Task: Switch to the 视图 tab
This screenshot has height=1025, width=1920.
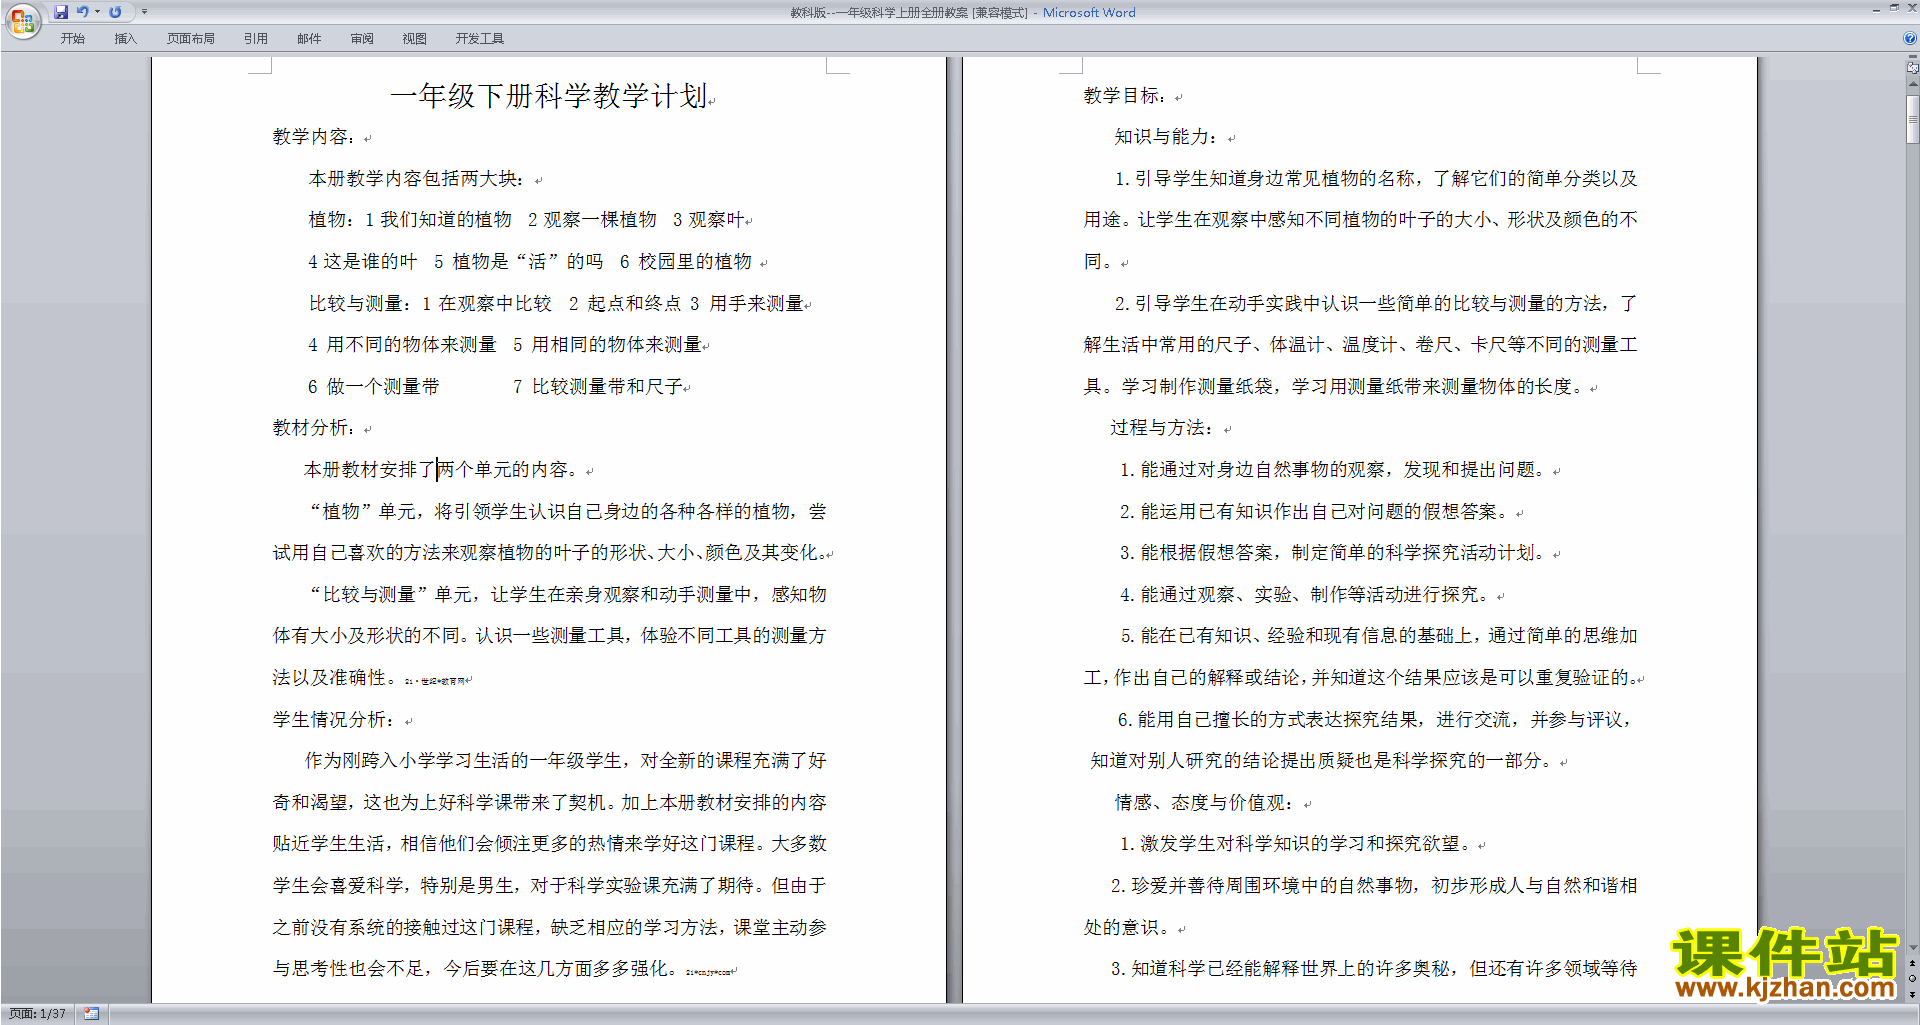Action: 415,39
